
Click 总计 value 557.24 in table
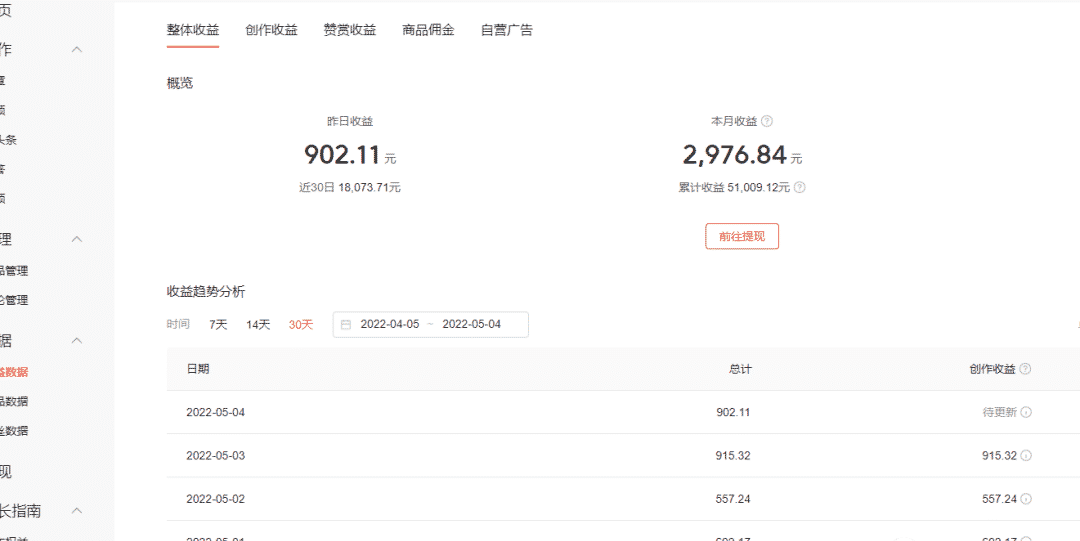pyautogui.click(x=734, y=499)
